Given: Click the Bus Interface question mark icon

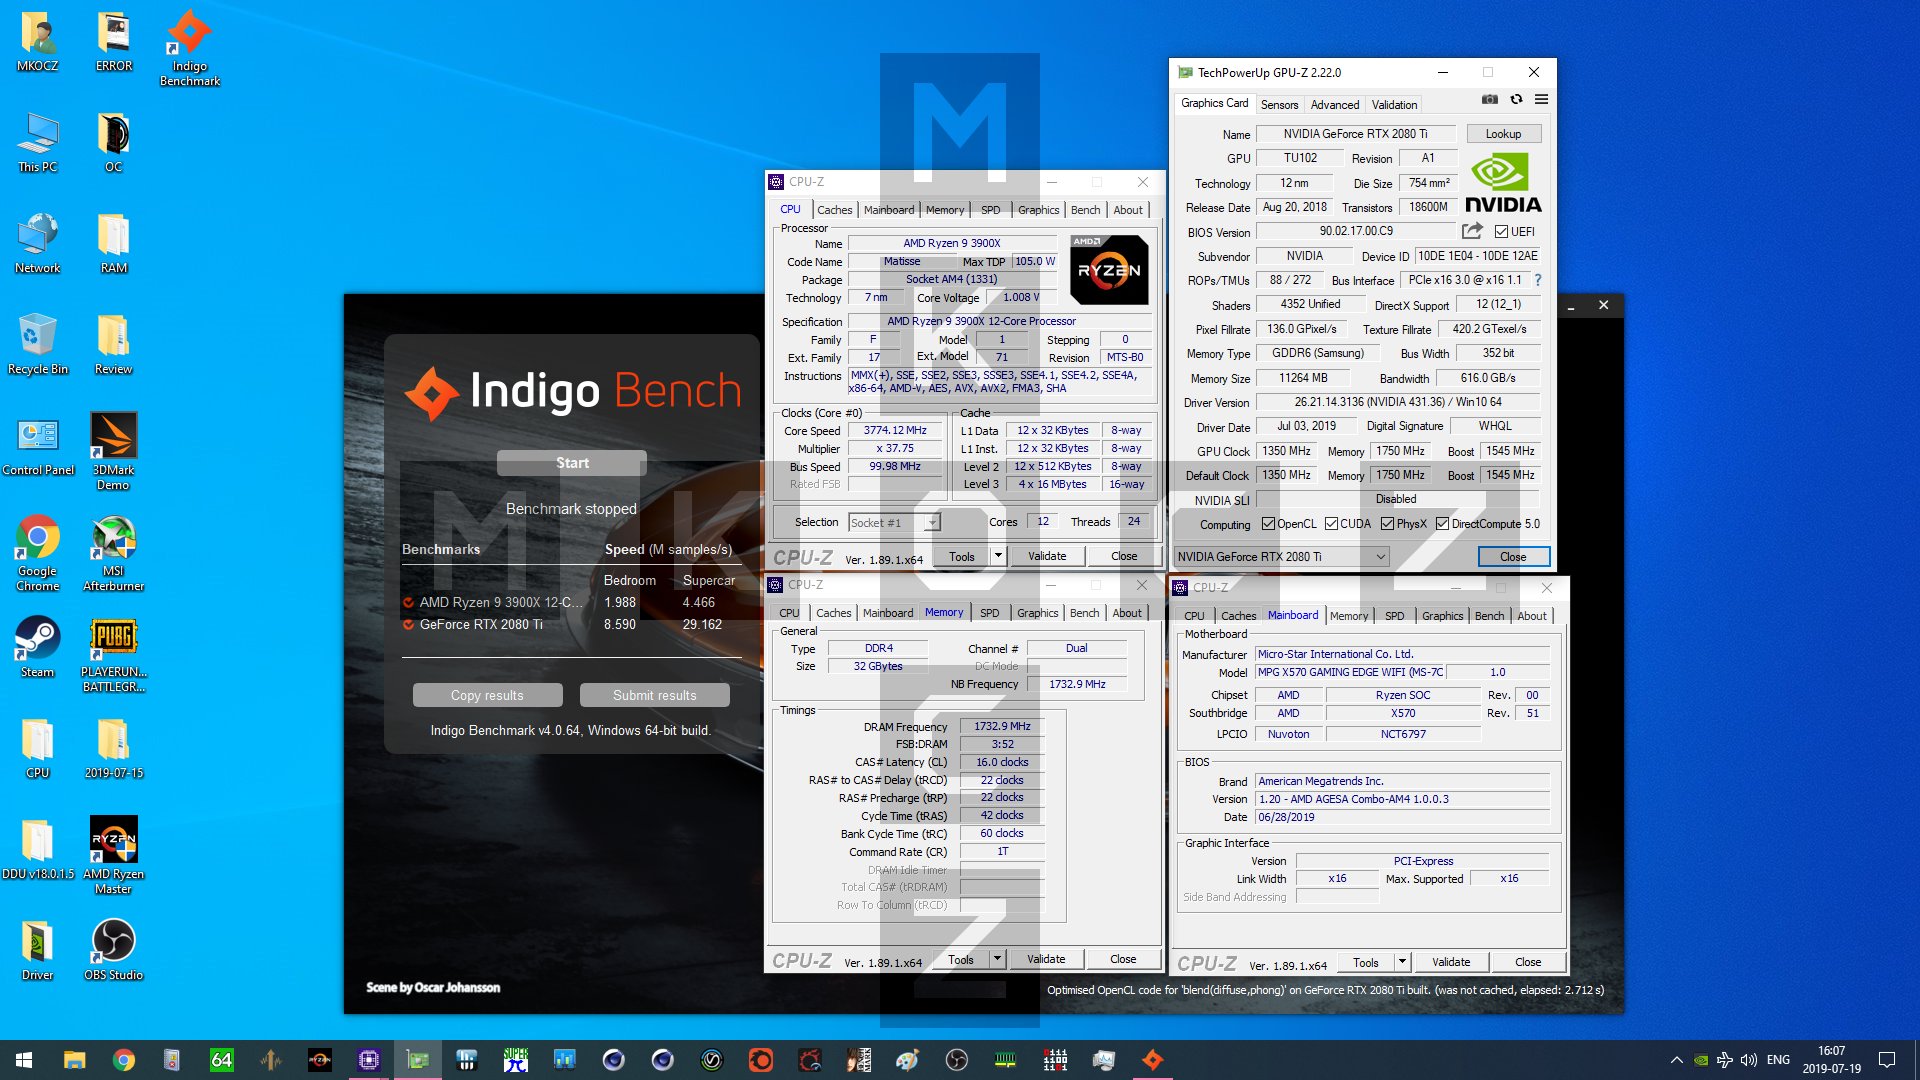Looking at the screenshot, I should pyautogui.click(x=1538, y=280).
